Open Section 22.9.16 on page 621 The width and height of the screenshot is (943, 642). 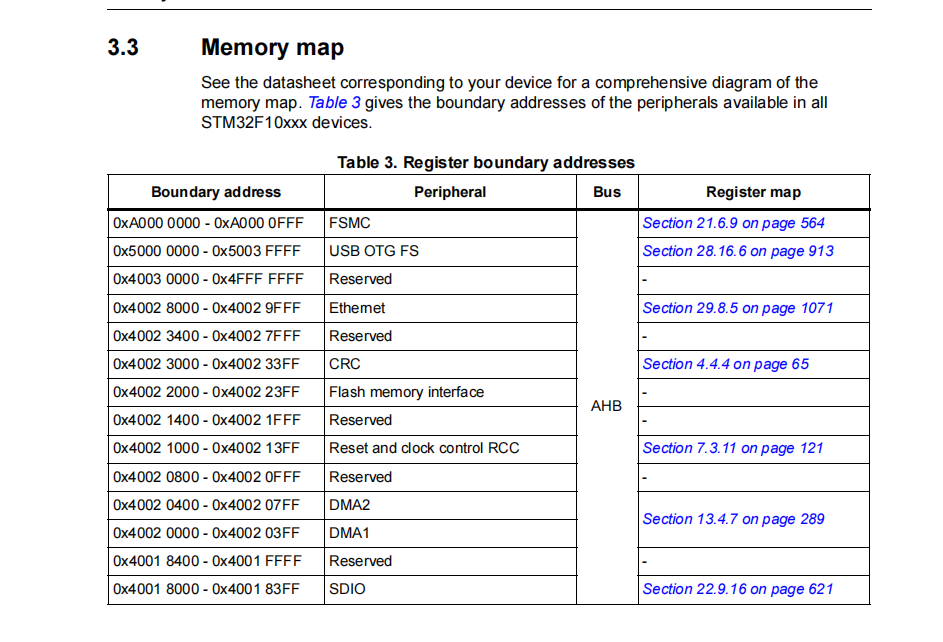738,589
